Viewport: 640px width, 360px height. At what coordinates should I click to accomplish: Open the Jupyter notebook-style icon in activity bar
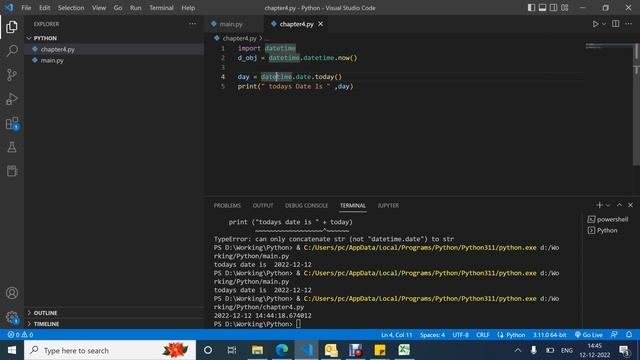click(12, 171)
